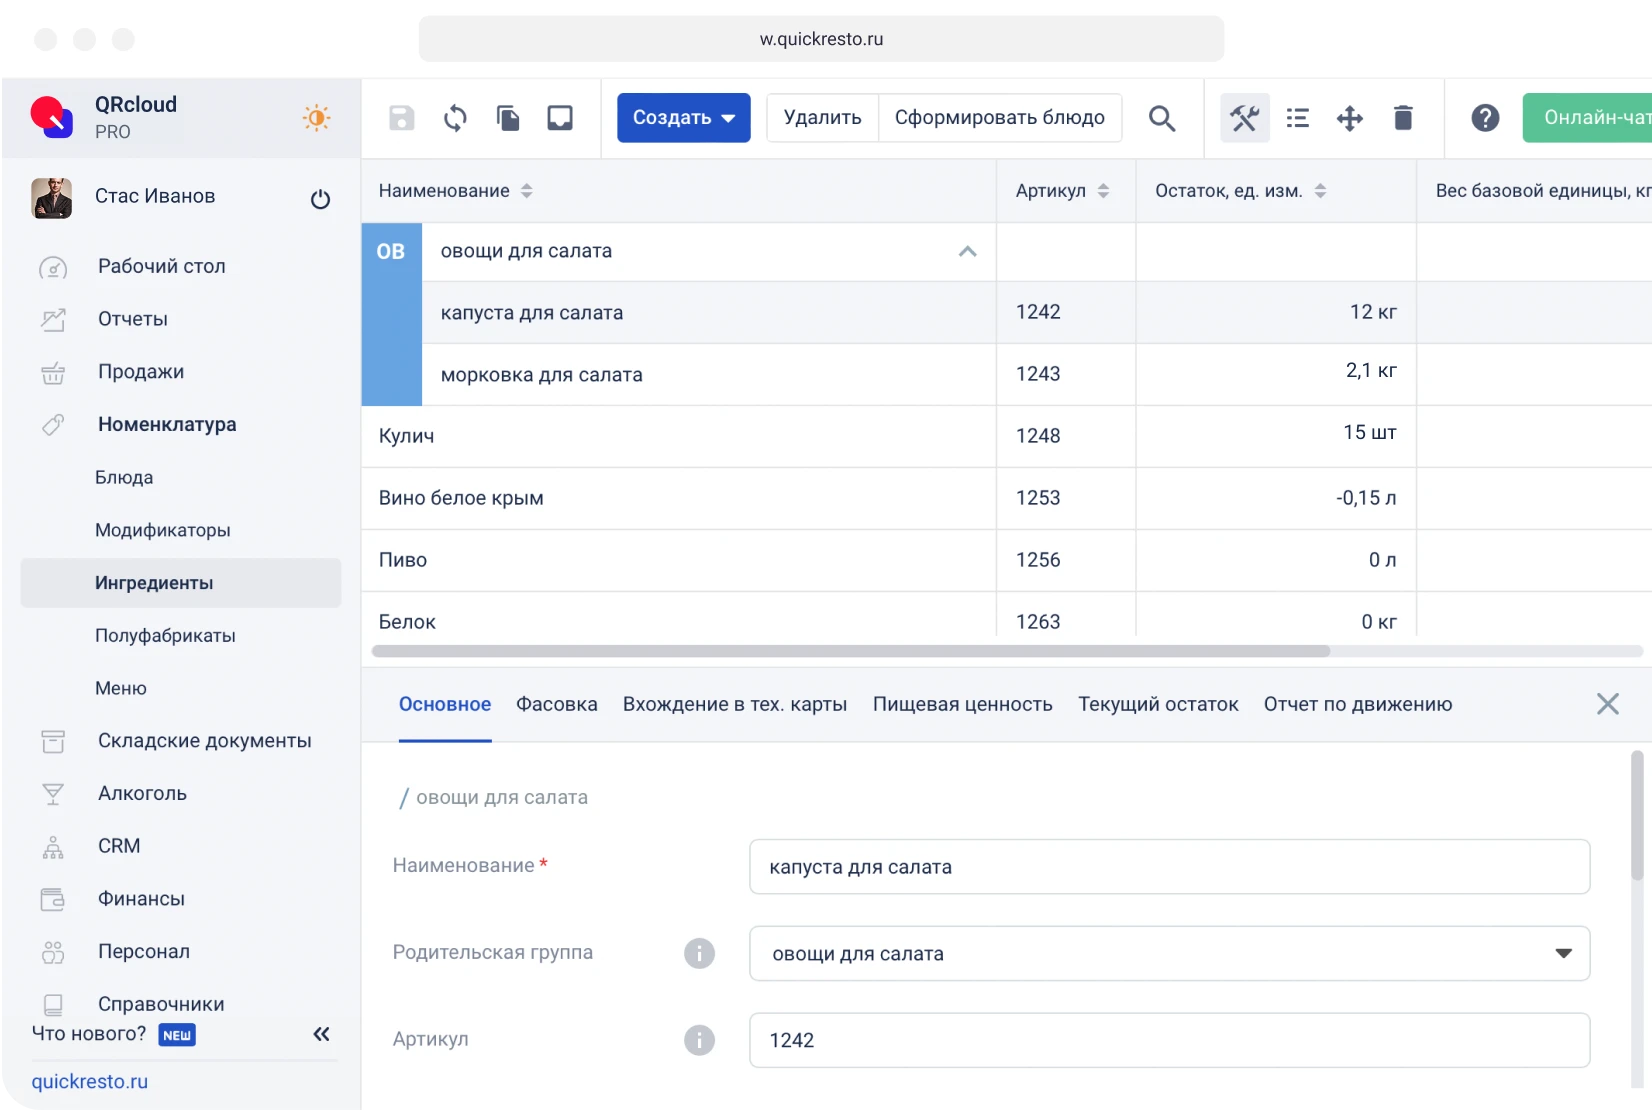Switch to the Фасовка tab
1652x1110 pixels.
pos(556,704)
